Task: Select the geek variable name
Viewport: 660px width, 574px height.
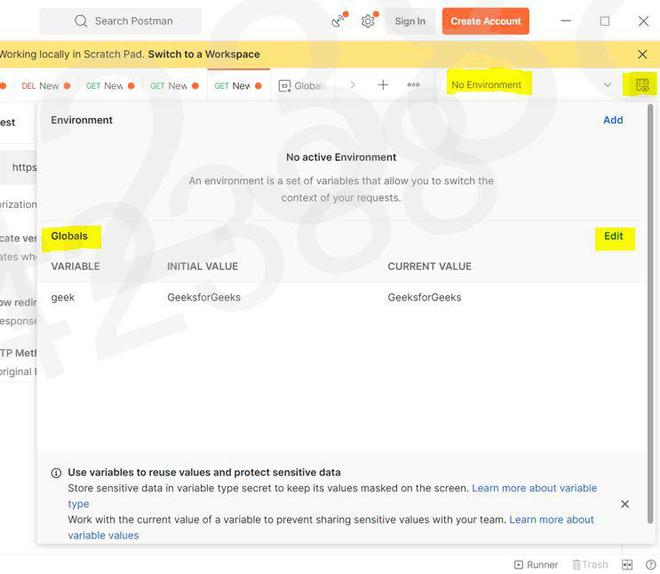Action: (x=63, y=298)
